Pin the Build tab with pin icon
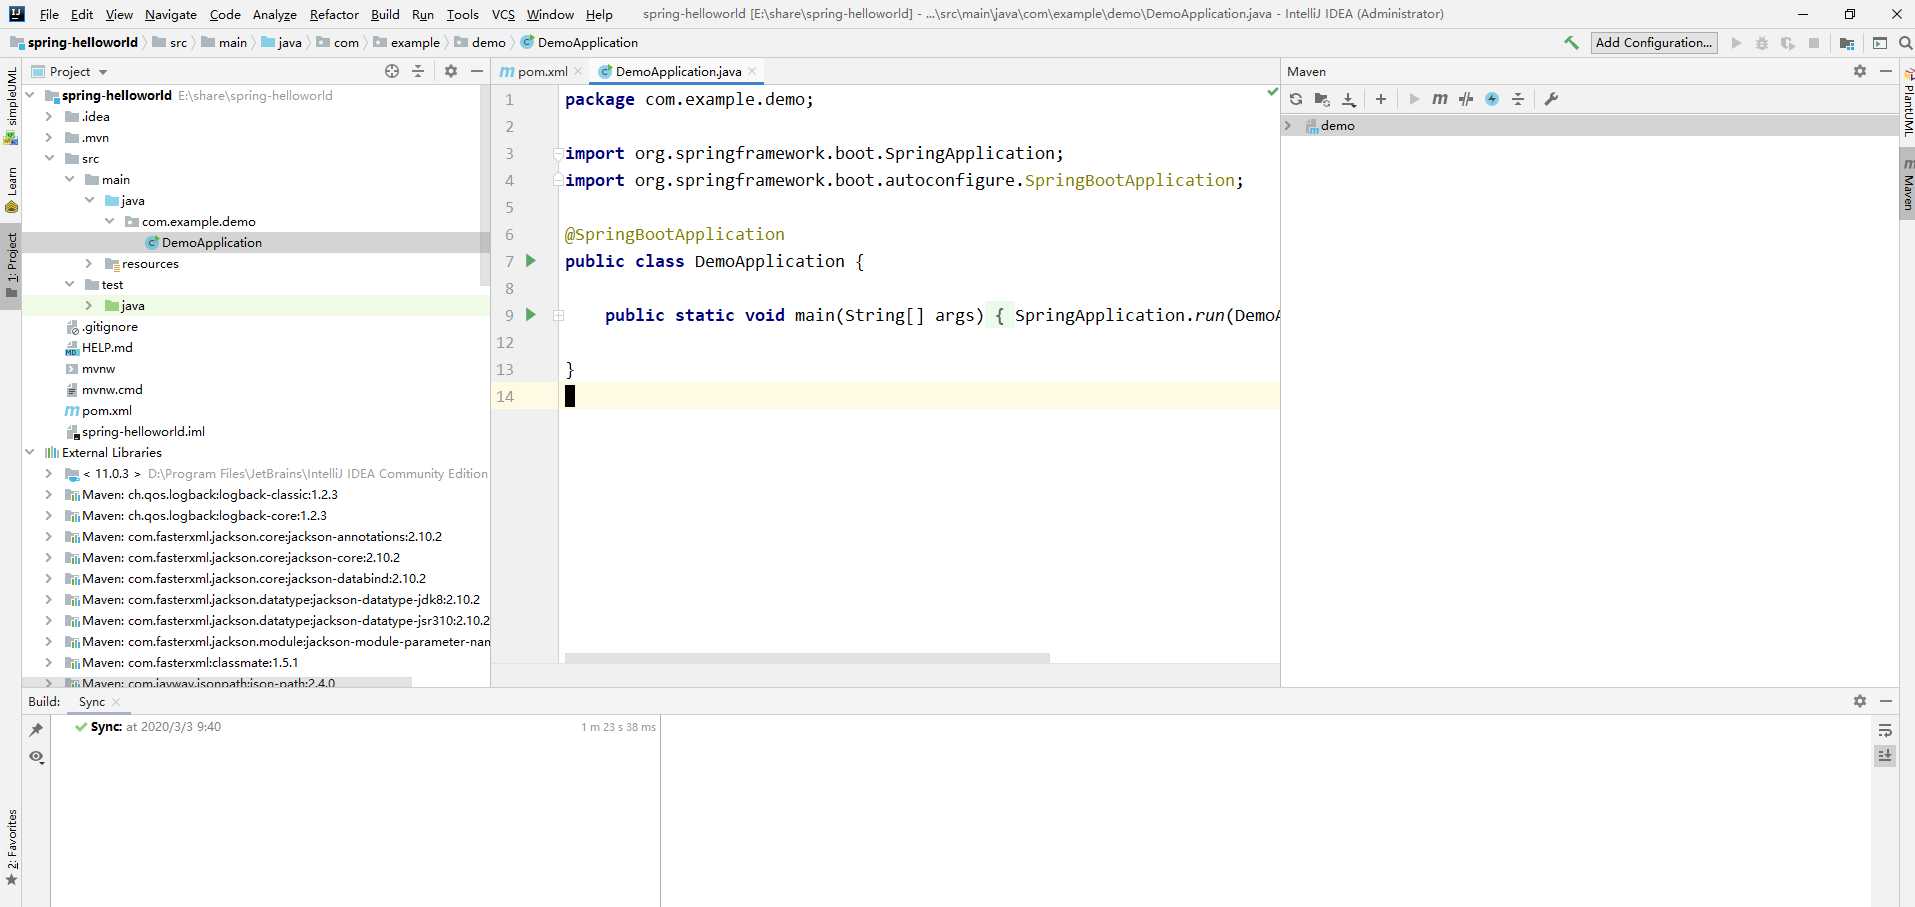This screenshot has width=1915, height=907. click(37, 730)
